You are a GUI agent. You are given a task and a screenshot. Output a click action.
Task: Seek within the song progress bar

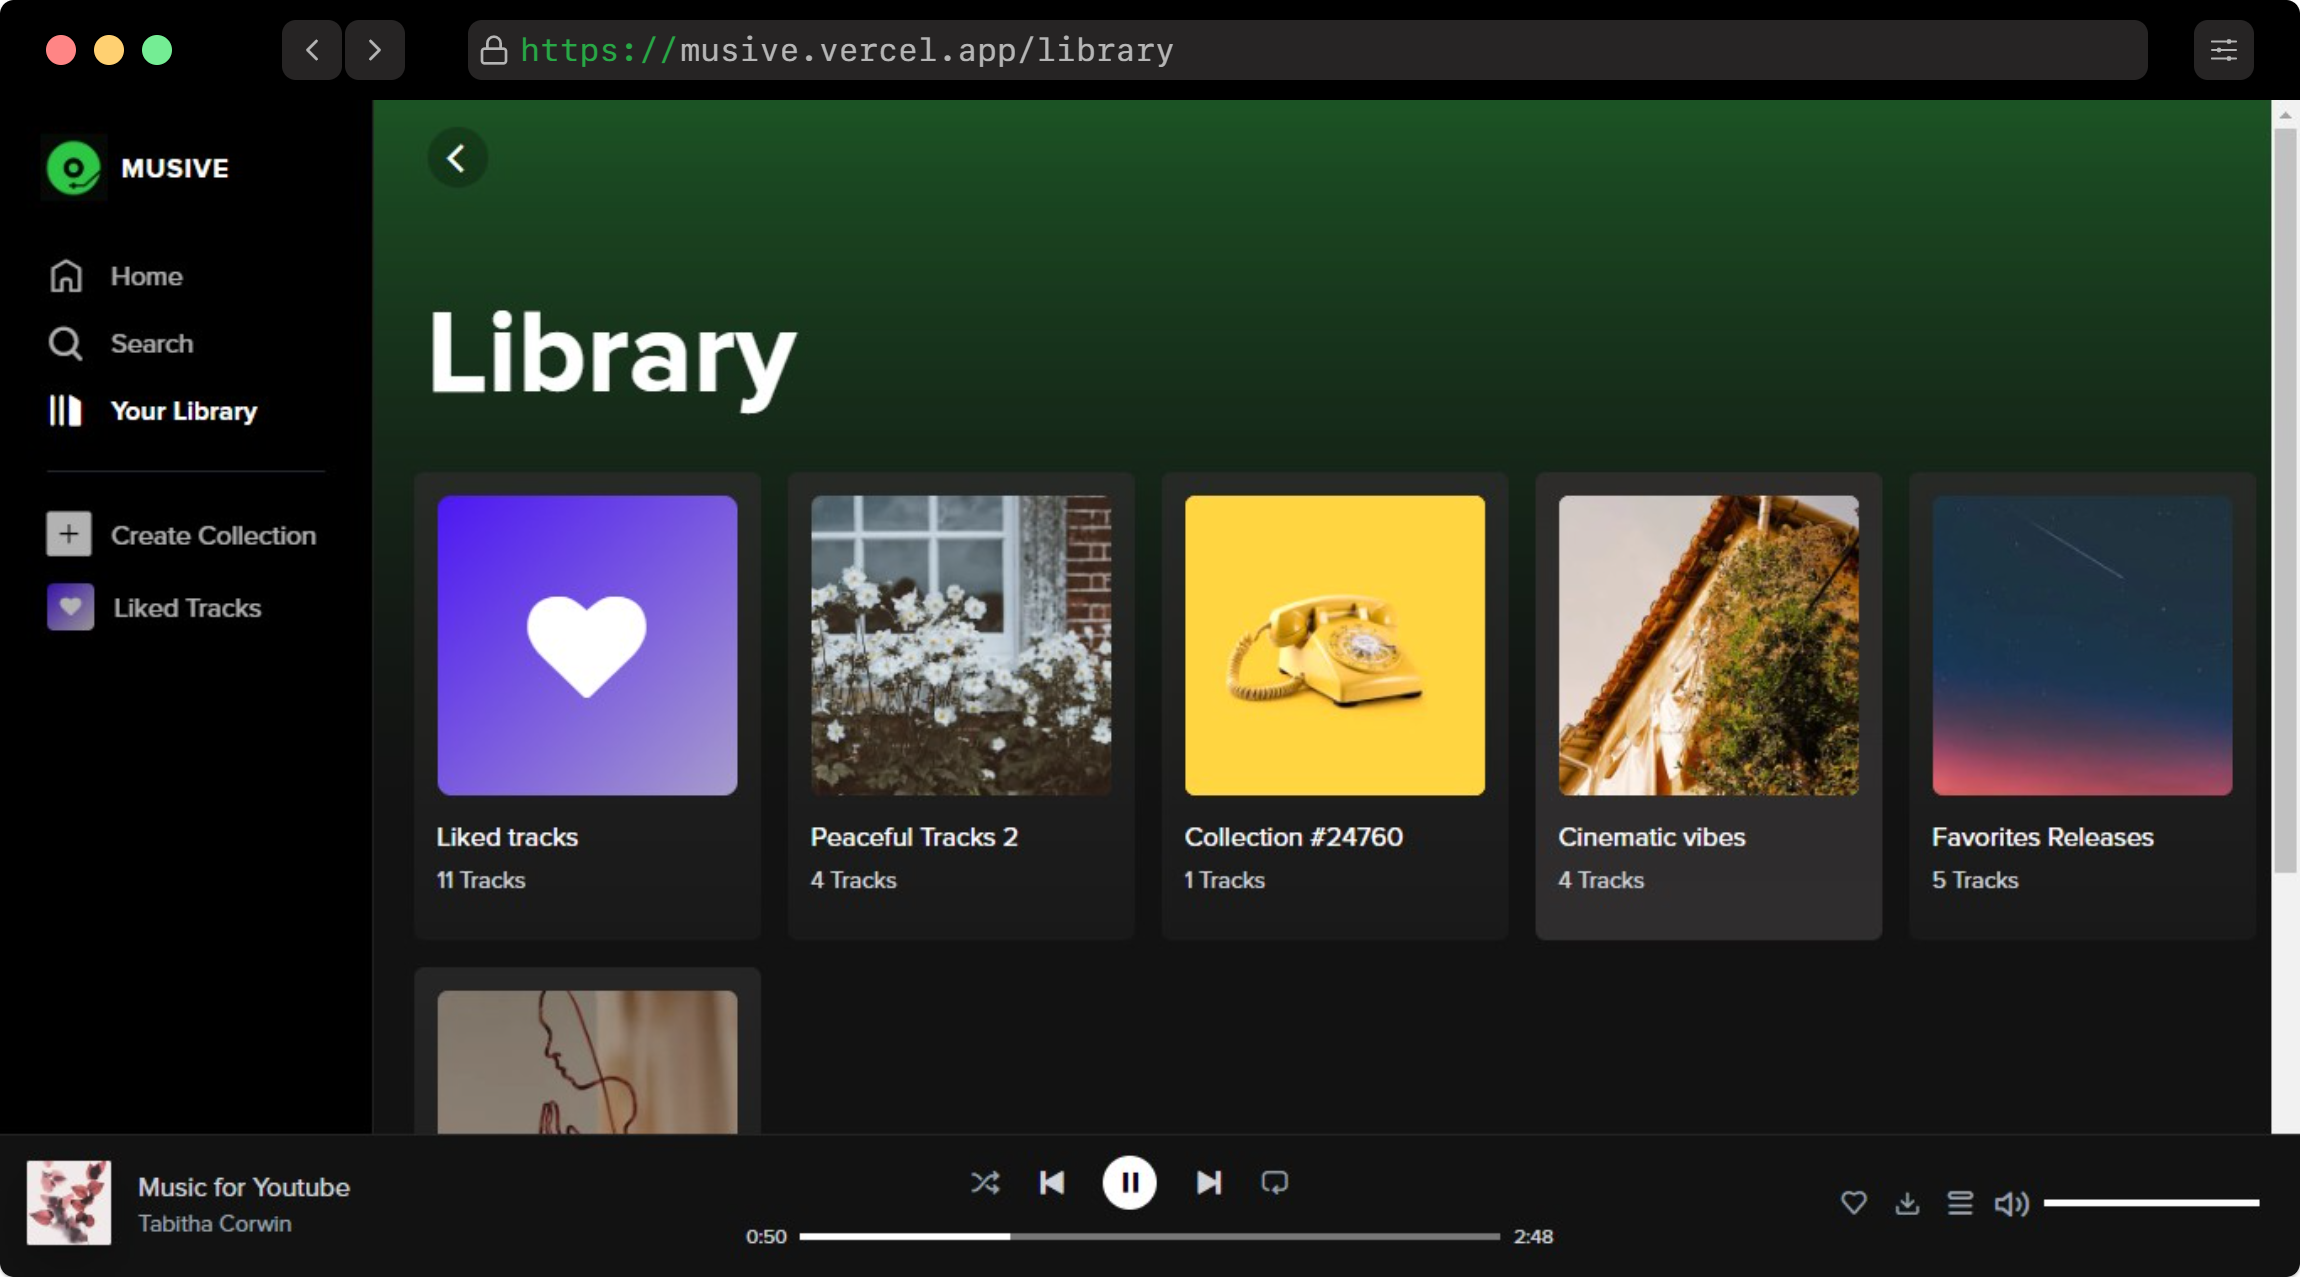1148,1237
